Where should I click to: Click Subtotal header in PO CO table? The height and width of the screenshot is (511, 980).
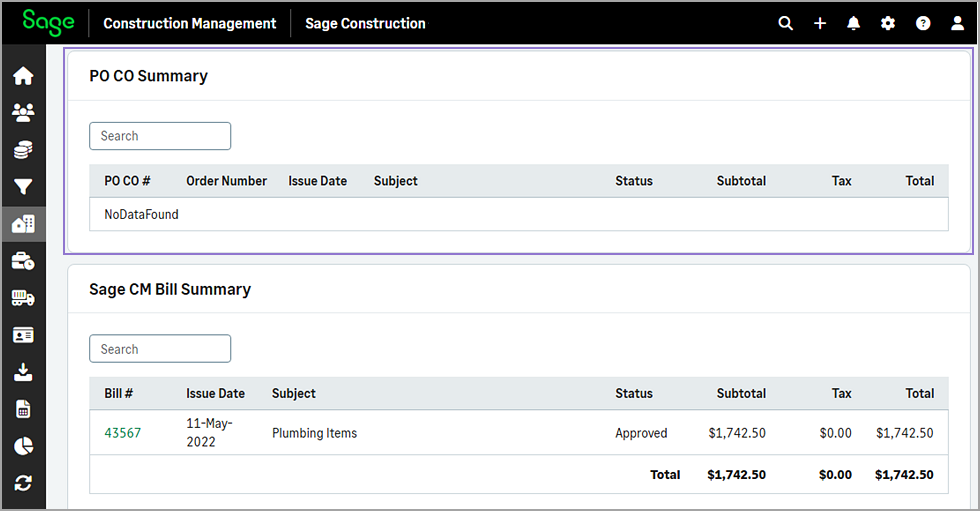tap(741, 181)
